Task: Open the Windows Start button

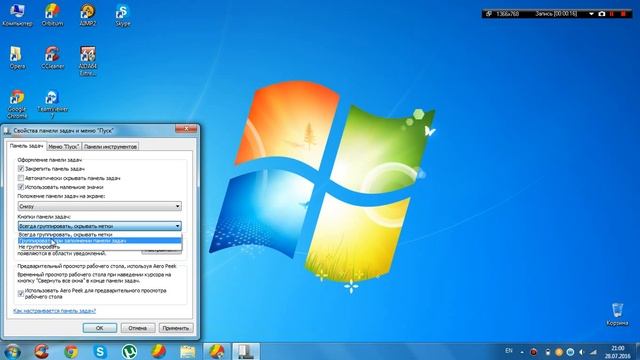Action: [12, 352]
